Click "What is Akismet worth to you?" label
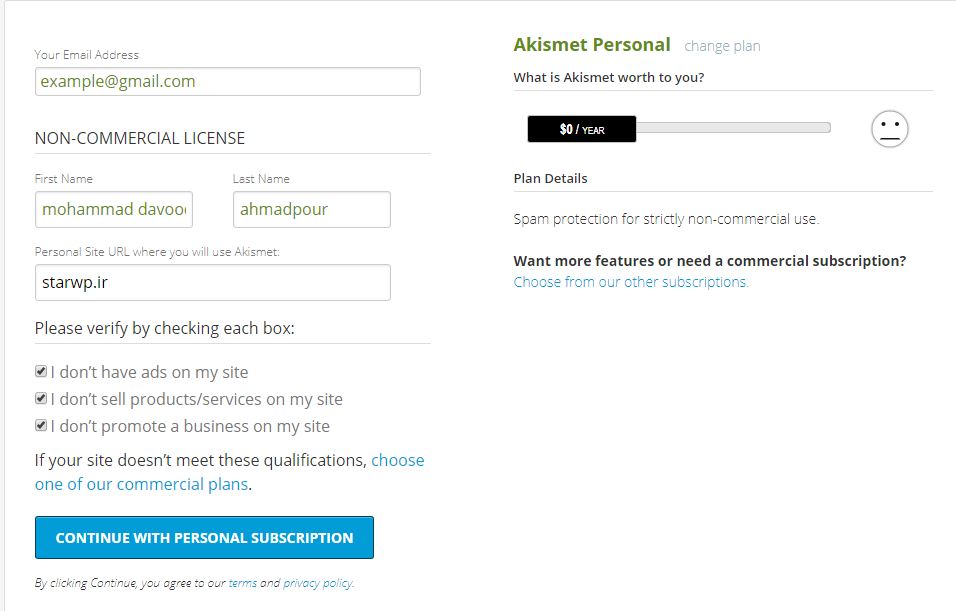 tap(608, 77)
